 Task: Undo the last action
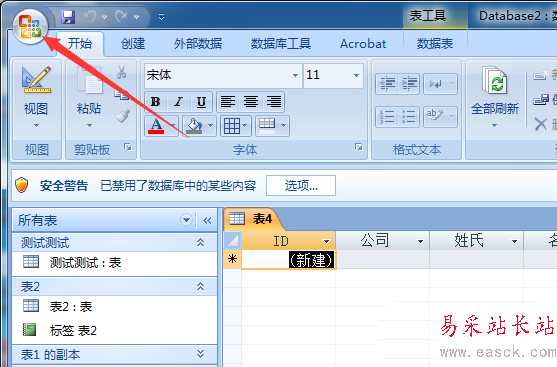coord(91,16)
